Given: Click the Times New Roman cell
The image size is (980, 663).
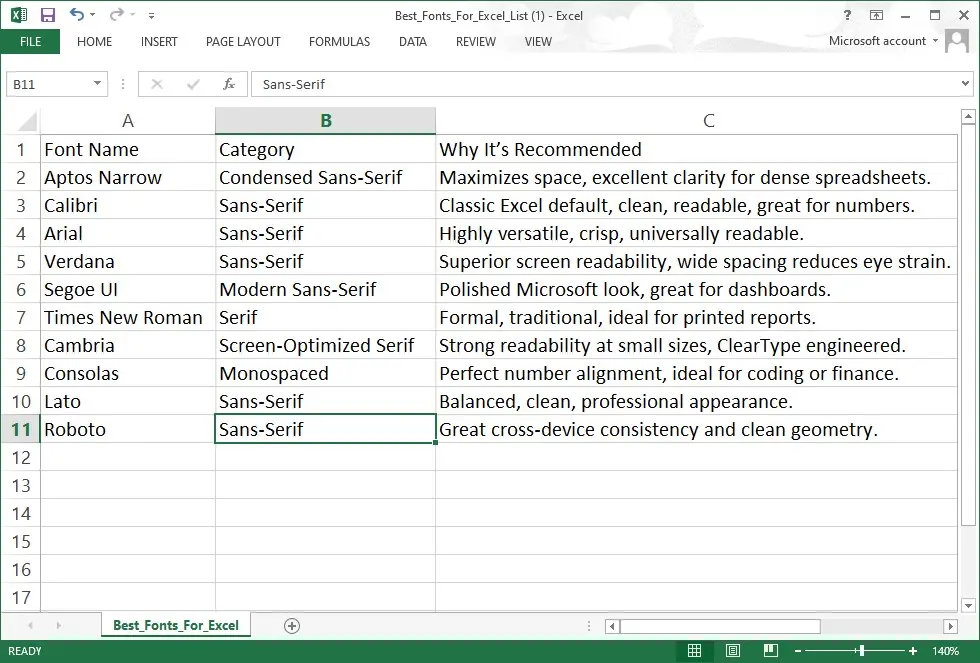Looking at the screenshot, I should coord(128,317).
